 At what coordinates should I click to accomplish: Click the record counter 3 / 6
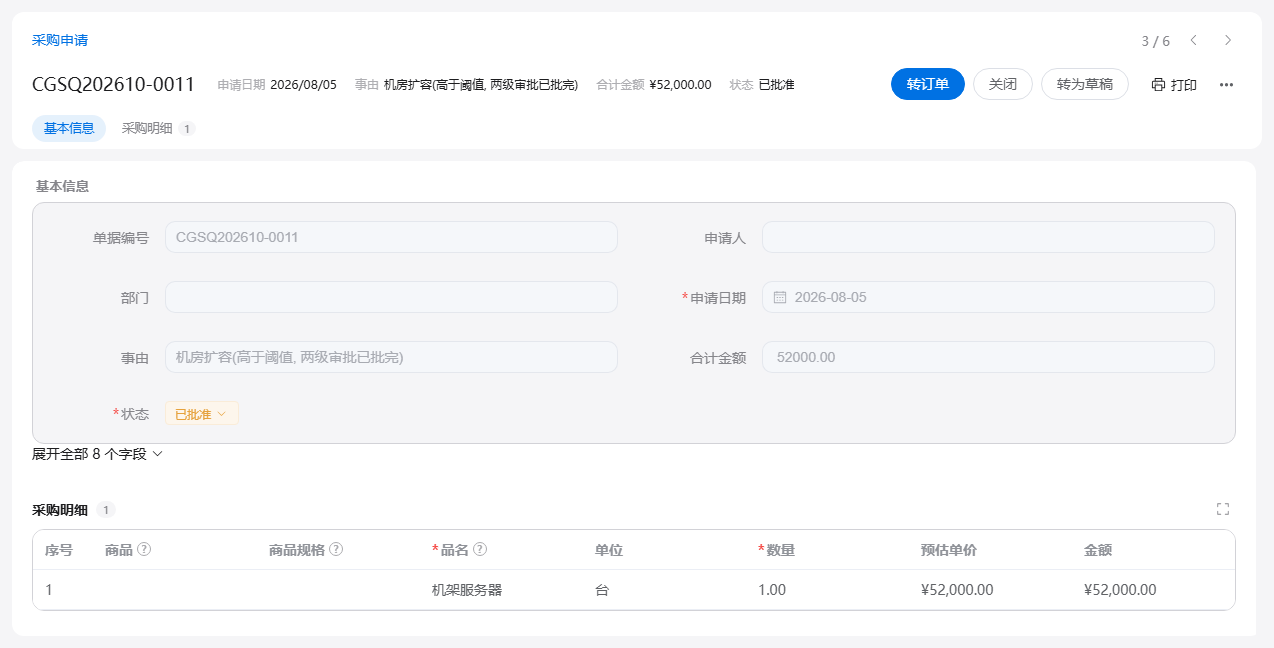[x=1156, y=41]
